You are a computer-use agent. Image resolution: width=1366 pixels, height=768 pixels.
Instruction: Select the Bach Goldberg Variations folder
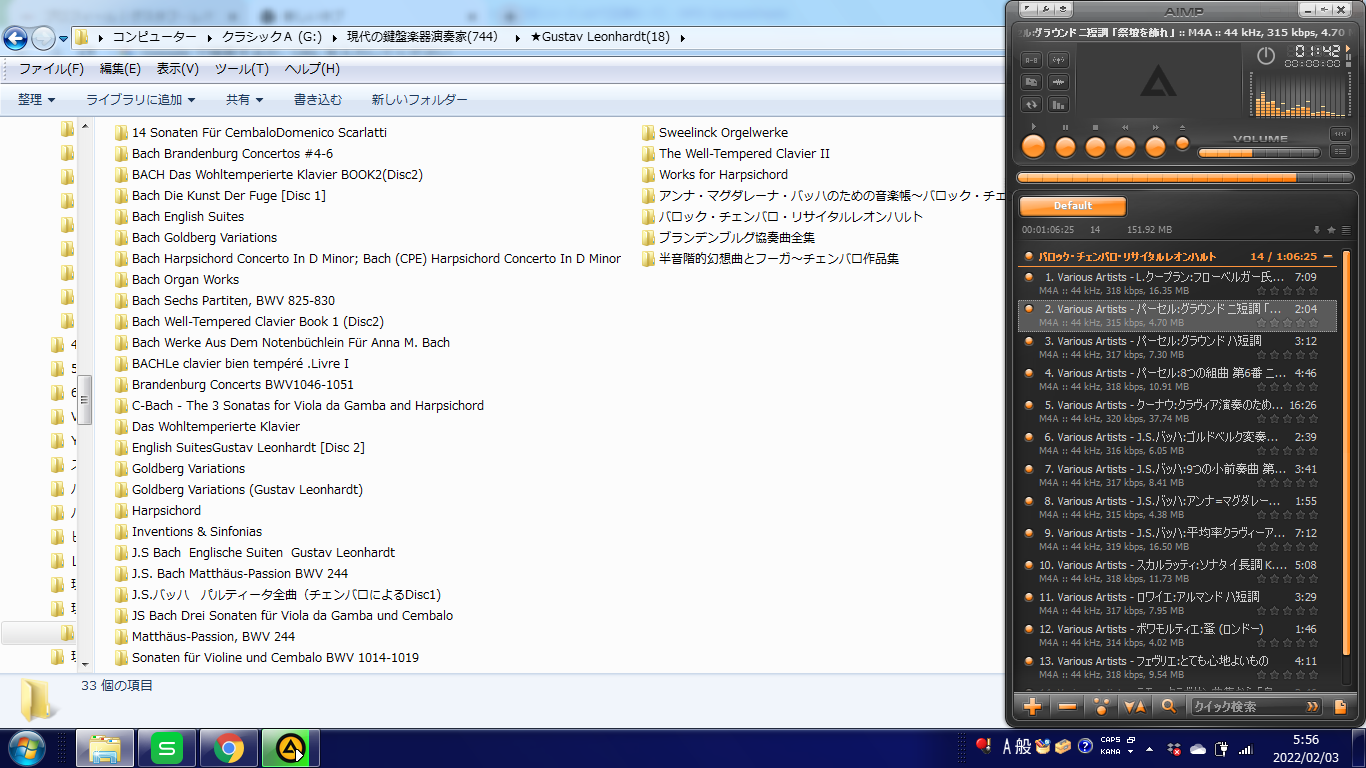(195, 238)
